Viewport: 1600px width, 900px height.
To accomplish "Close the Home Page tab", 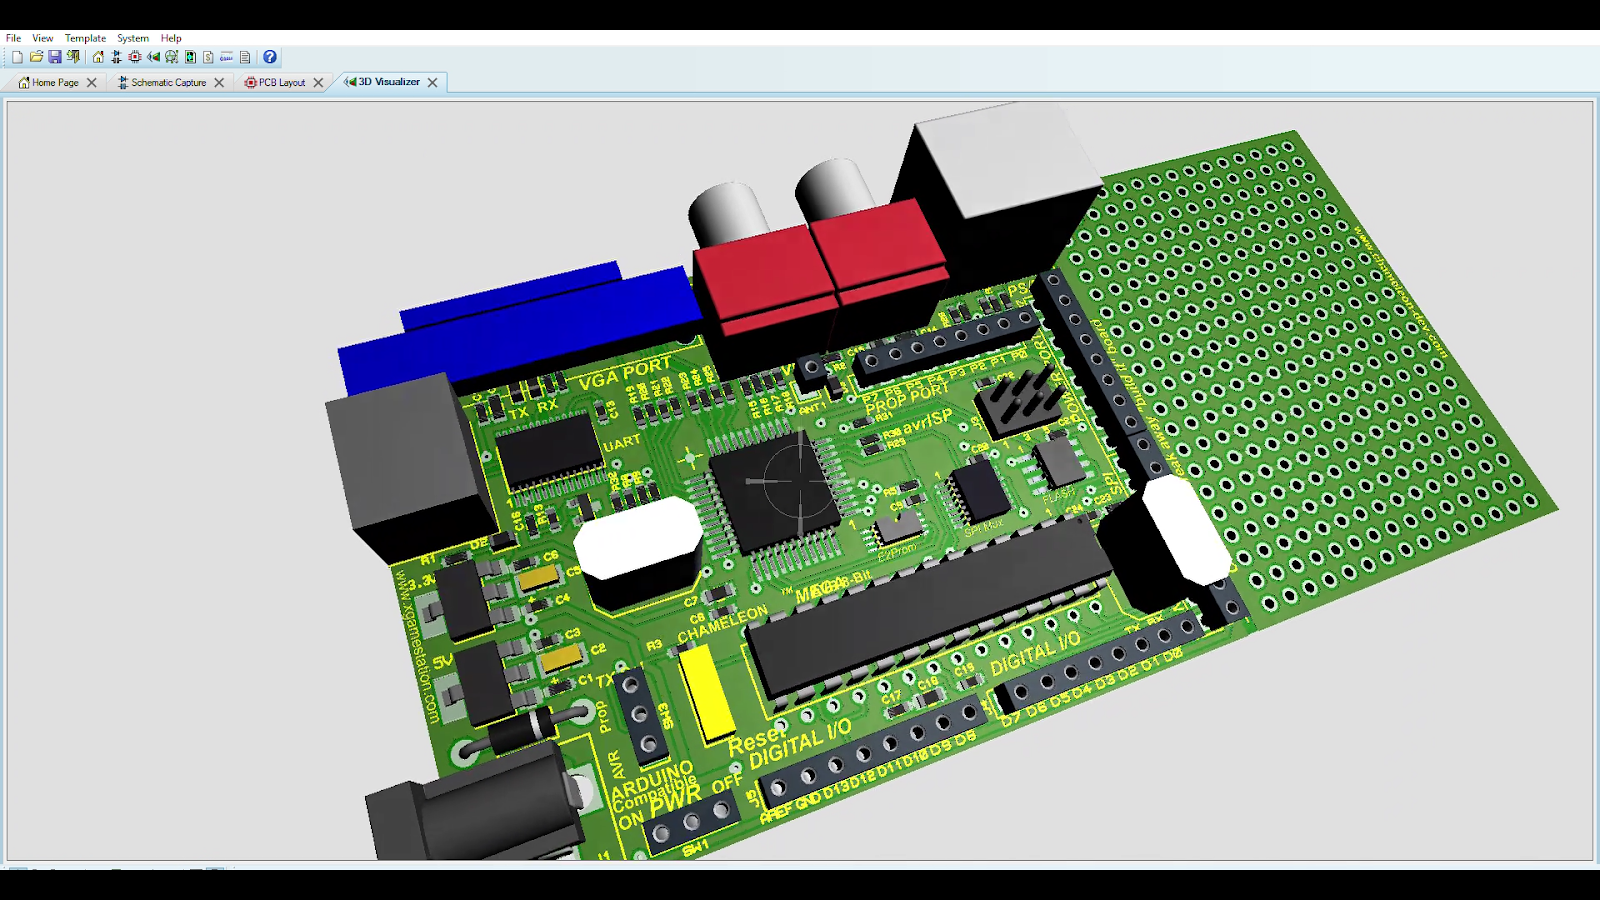I will 92,83.
